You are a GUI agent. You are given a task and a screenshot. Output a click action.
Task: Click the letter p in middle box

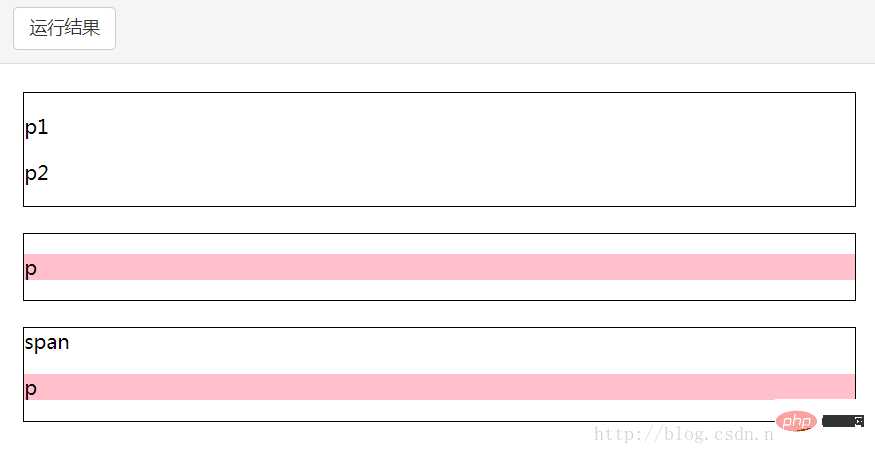click(31, 268)
